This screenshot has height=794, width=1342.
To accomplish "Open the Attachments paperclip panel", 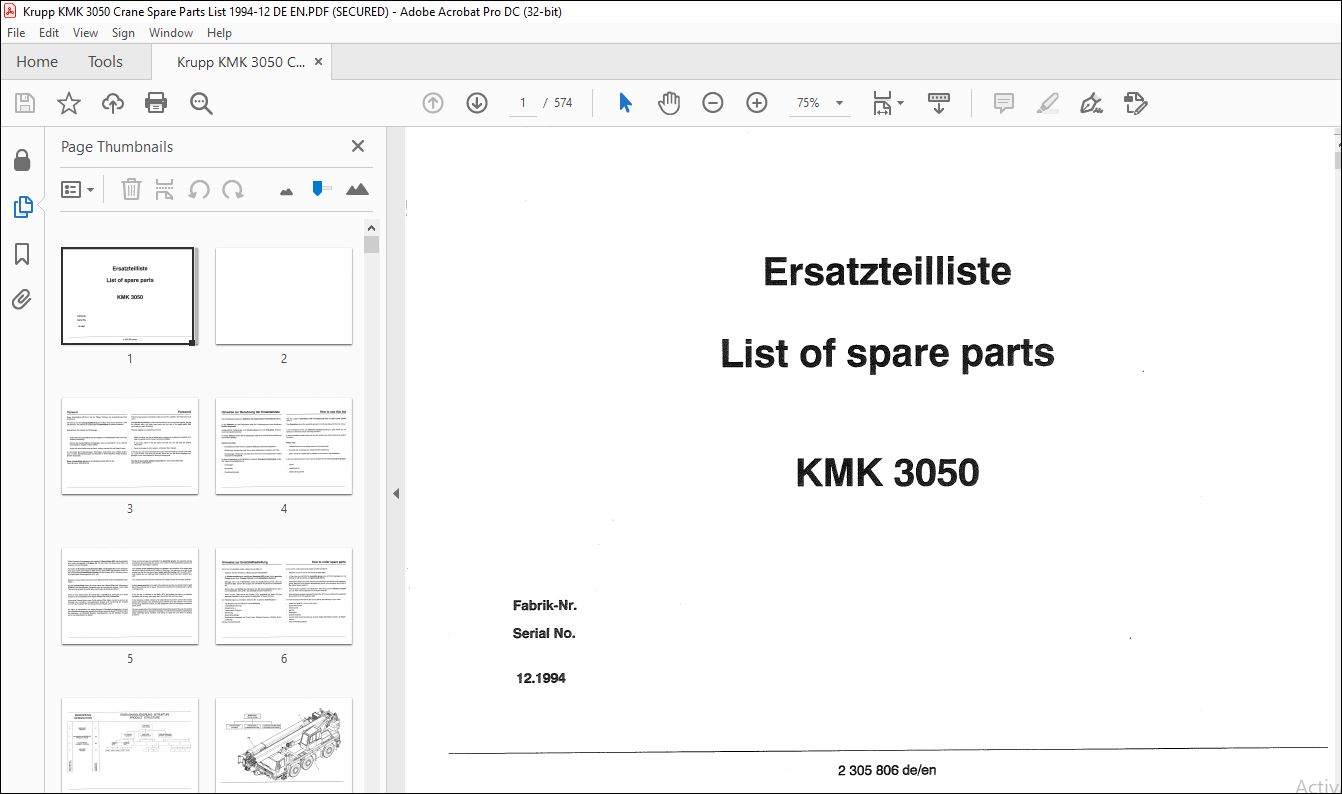I will 22,299.
